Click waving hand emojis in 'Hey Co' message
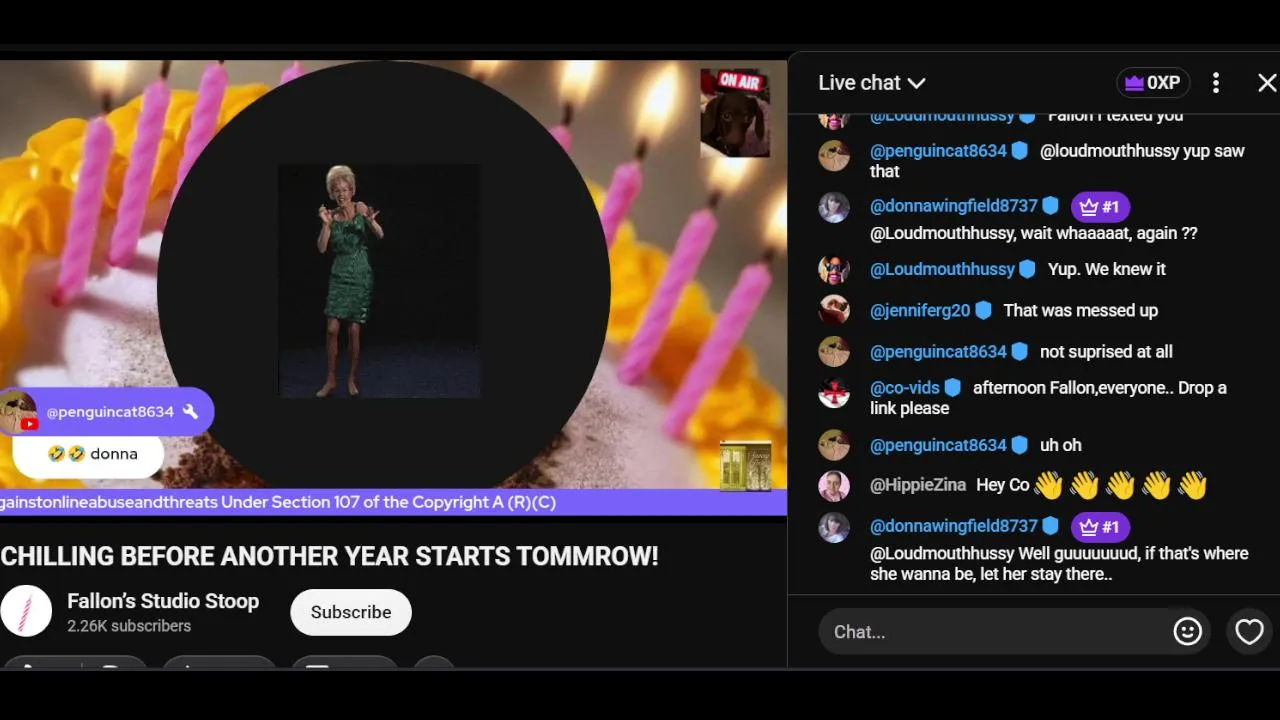This screenshot has width=1280, height=720. (x=1120, y=486)
